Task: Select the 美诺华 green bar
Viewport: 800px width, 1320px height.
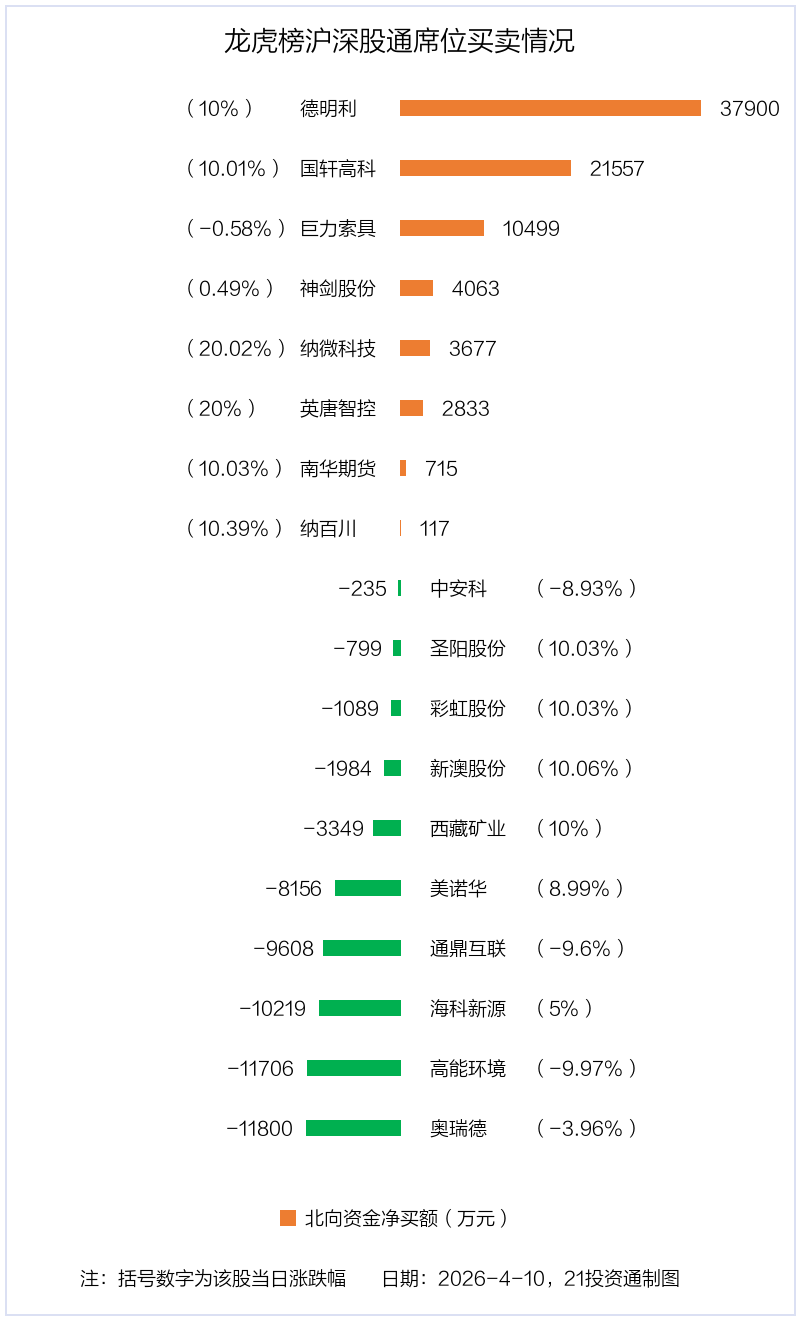Action: click(367, 888)
